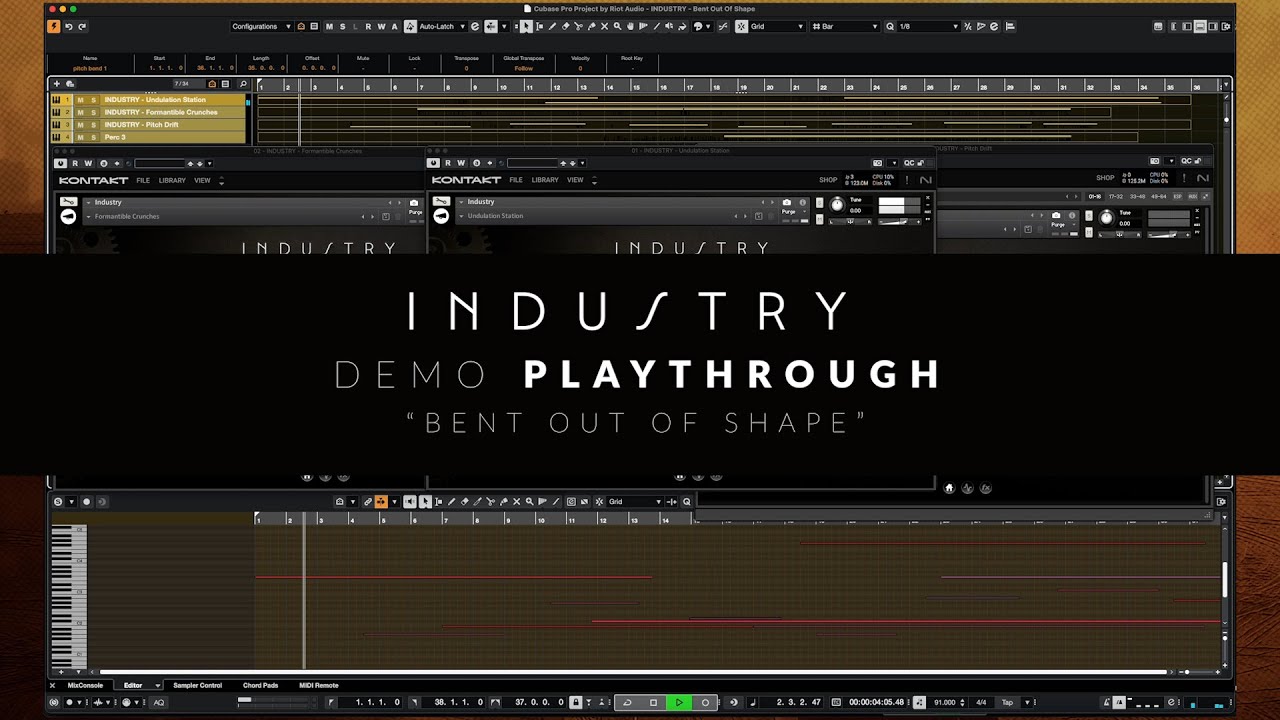
Task: Open the Grid dropdown in key editor toolbar
Action: (635, 501)
